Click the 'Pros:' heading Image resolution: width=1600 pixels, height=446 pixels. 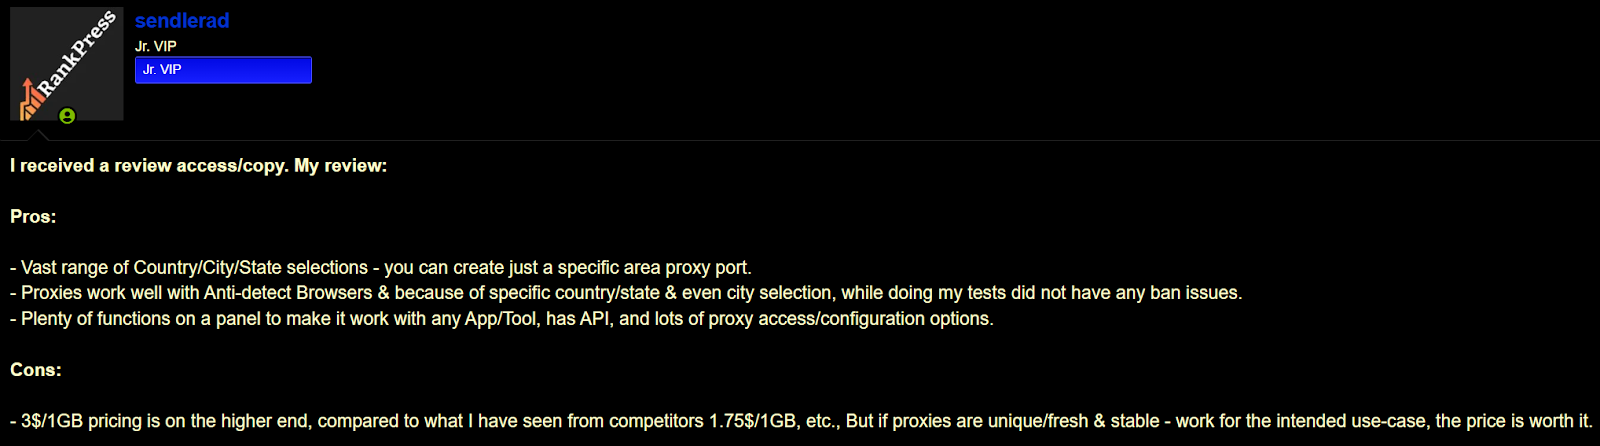pyautogui.click(x=33, y=217)
